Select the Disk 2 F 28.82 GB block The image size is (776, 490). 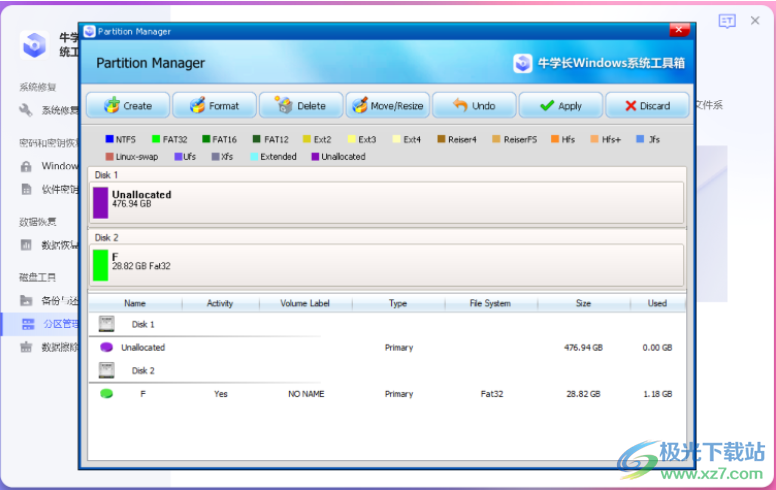(x=387, y=265)
